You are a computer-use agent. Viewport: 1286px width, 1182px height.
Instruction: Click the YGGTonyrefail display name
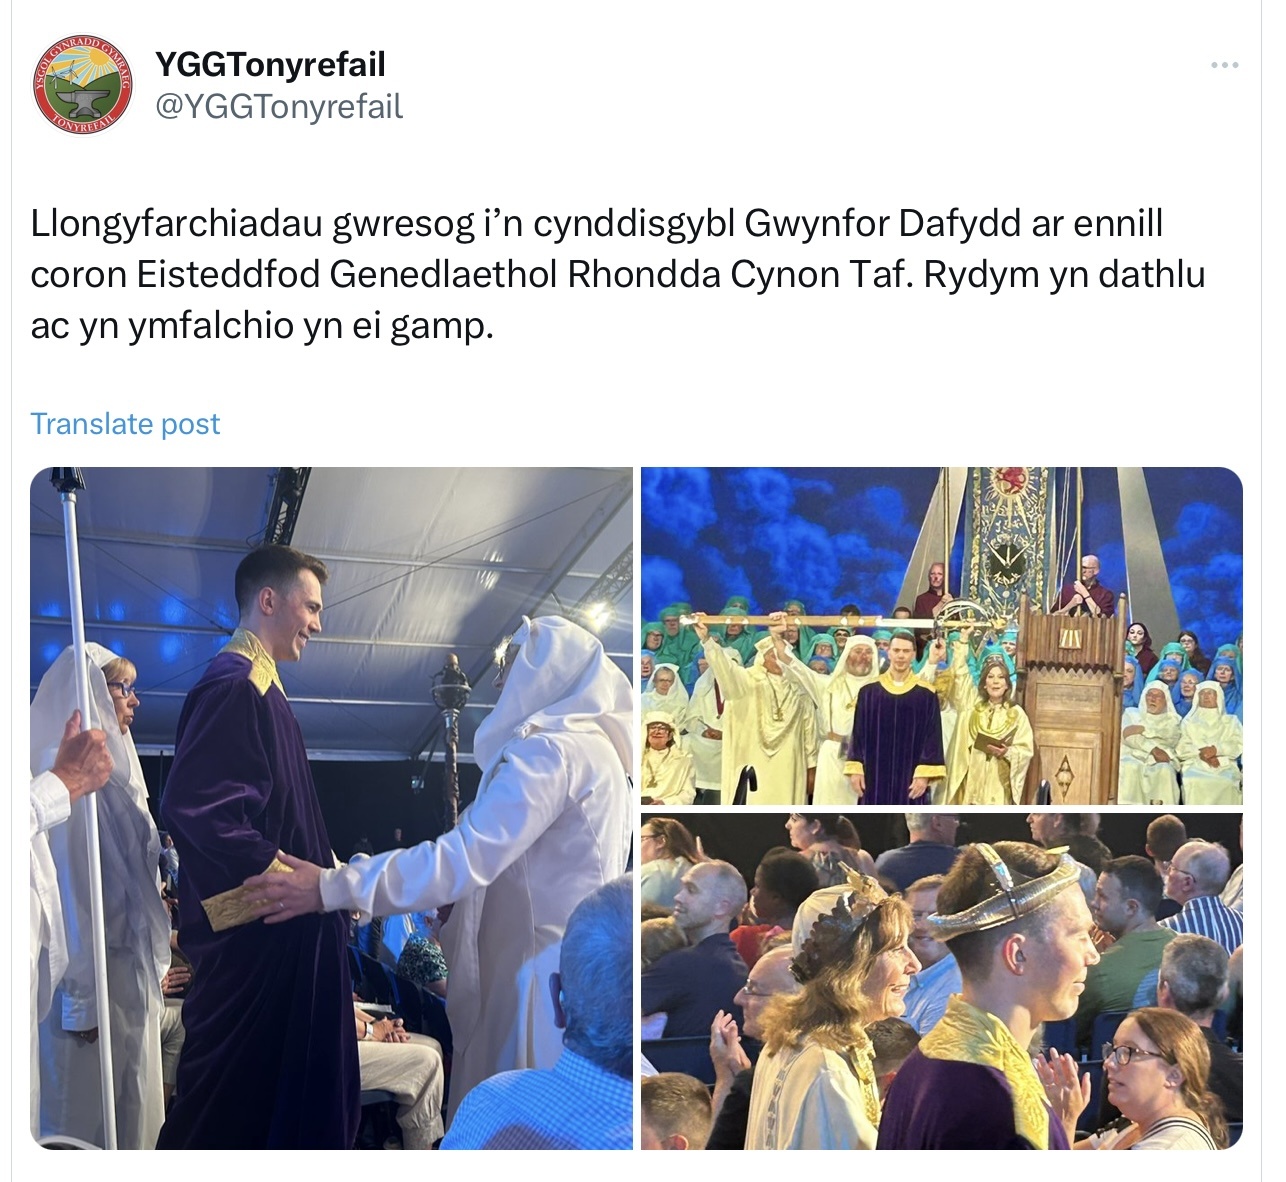tap(270, 64)
